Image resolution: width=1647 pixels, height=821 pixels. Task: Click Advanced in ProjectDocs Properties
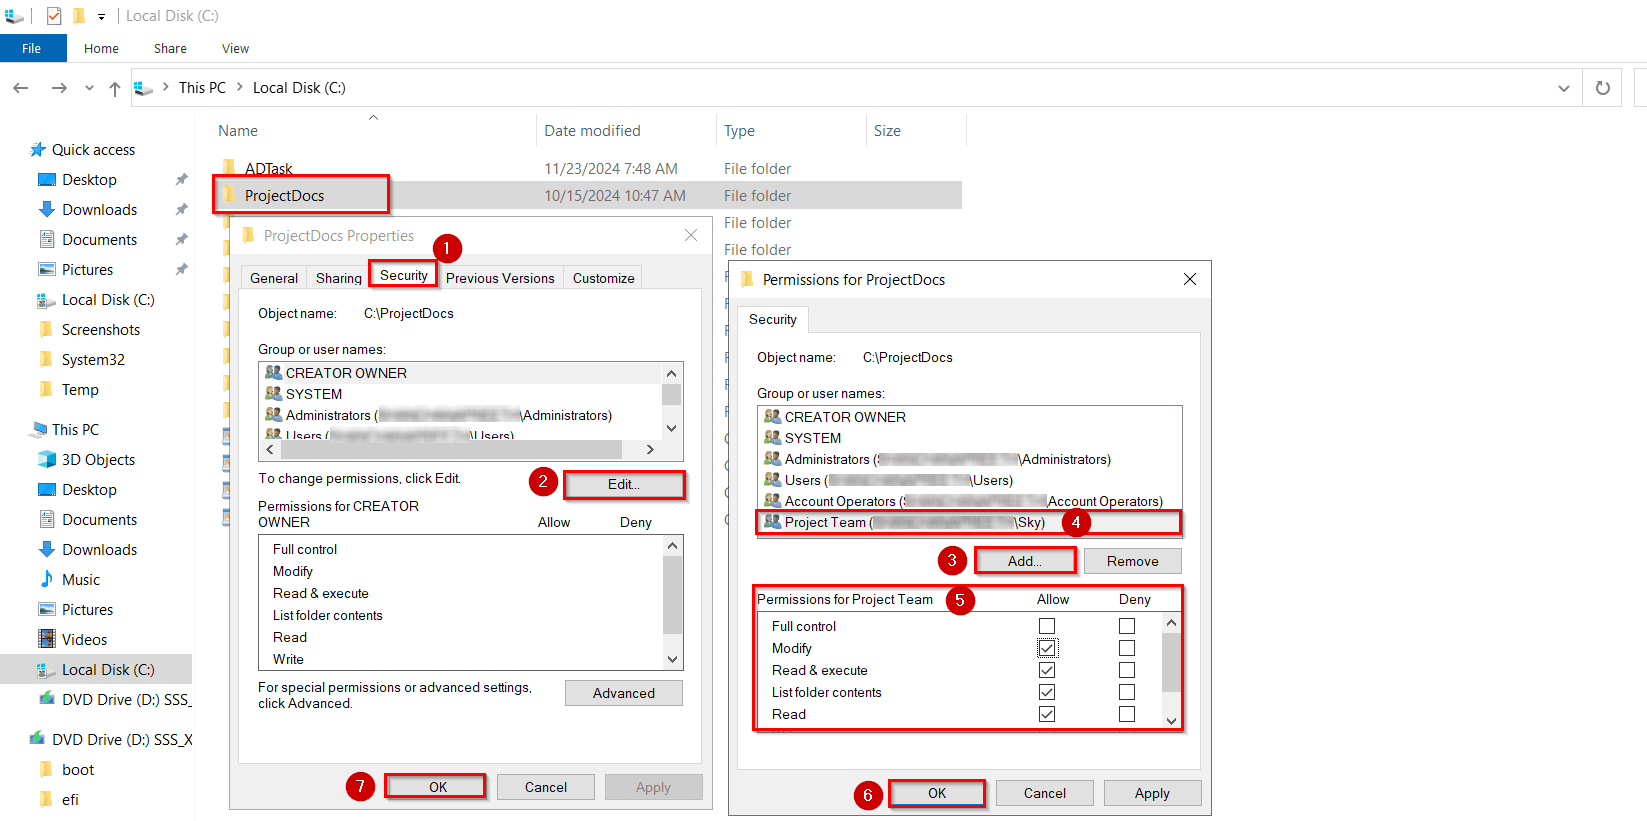[x=624, y=693]
